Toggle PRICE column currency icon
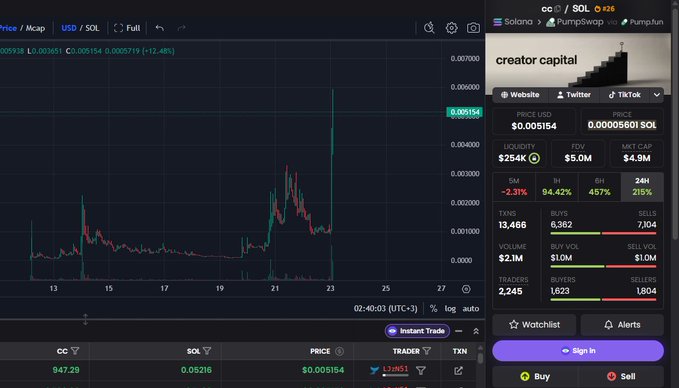The image size is (679, 388). pos(340,351)
